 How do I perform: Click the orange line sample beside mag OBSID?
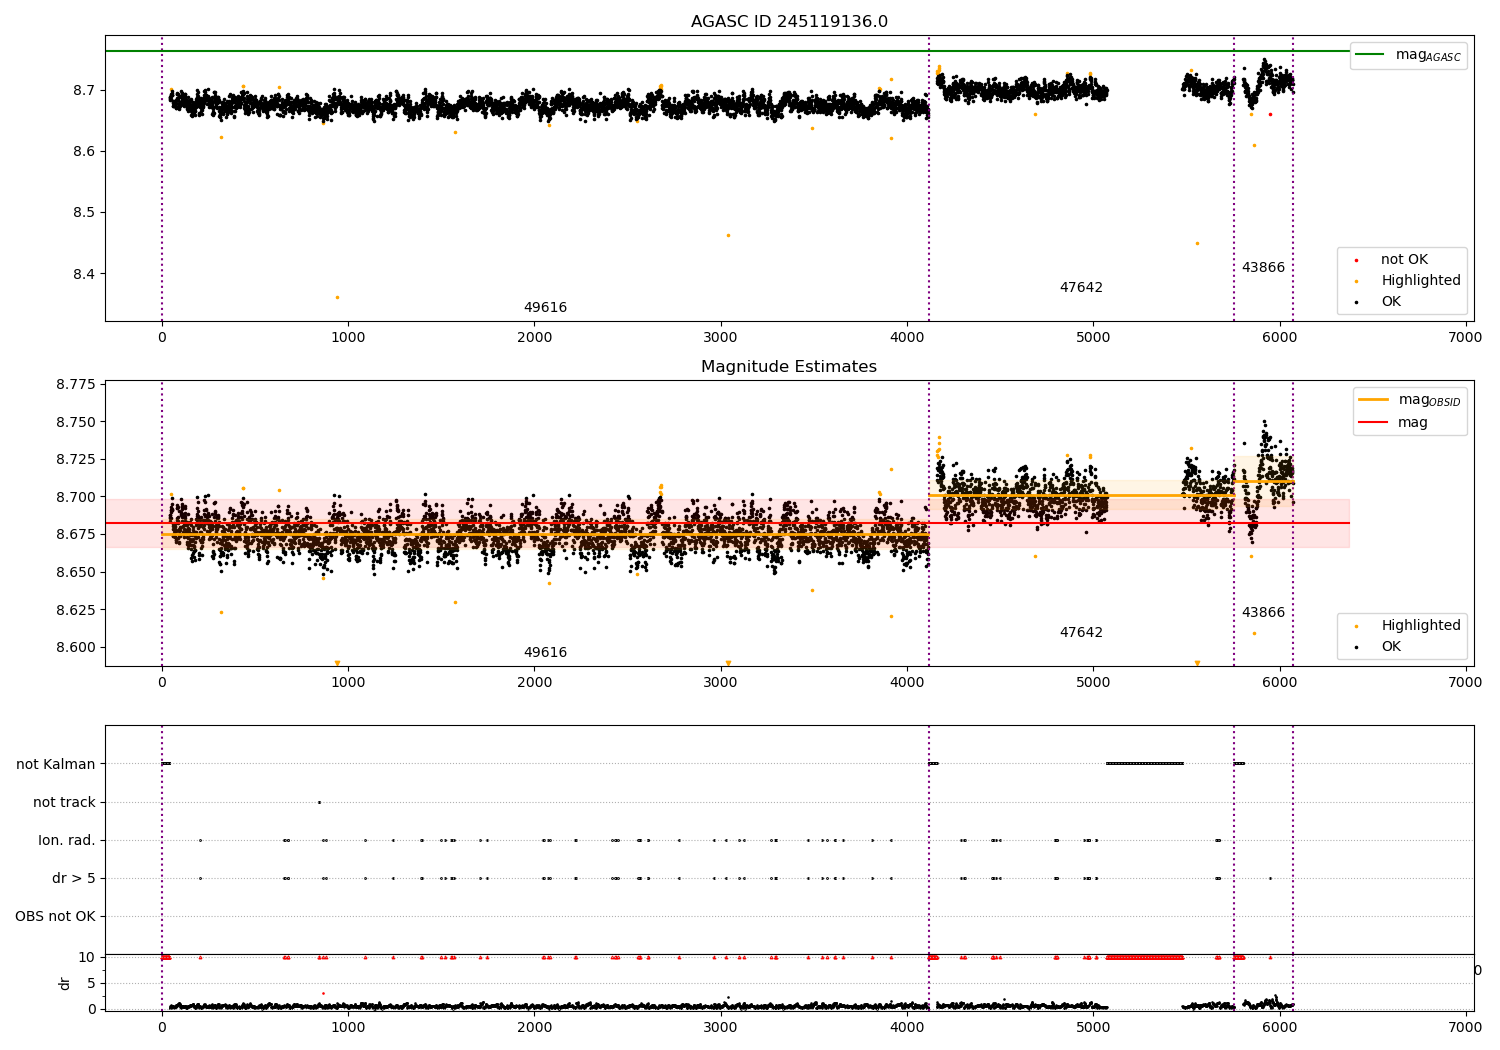[1374, 400]
